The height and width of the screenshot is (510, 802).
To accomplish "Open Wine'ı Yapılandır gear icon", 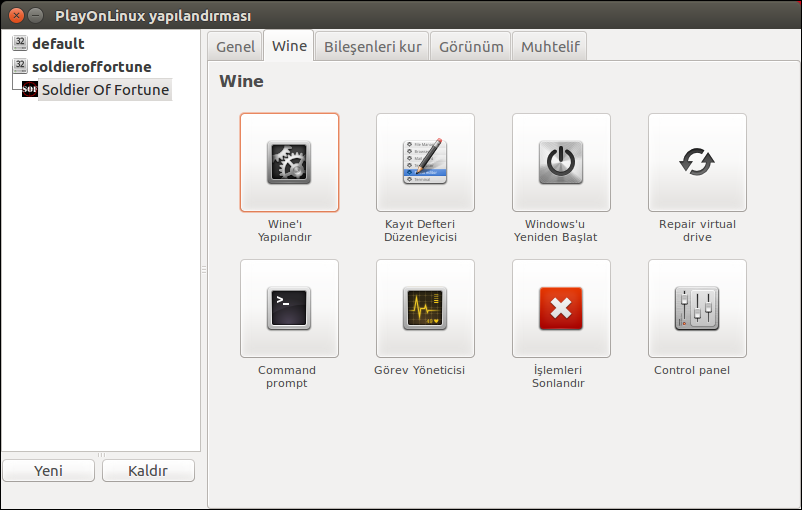I will pos(289,163).
